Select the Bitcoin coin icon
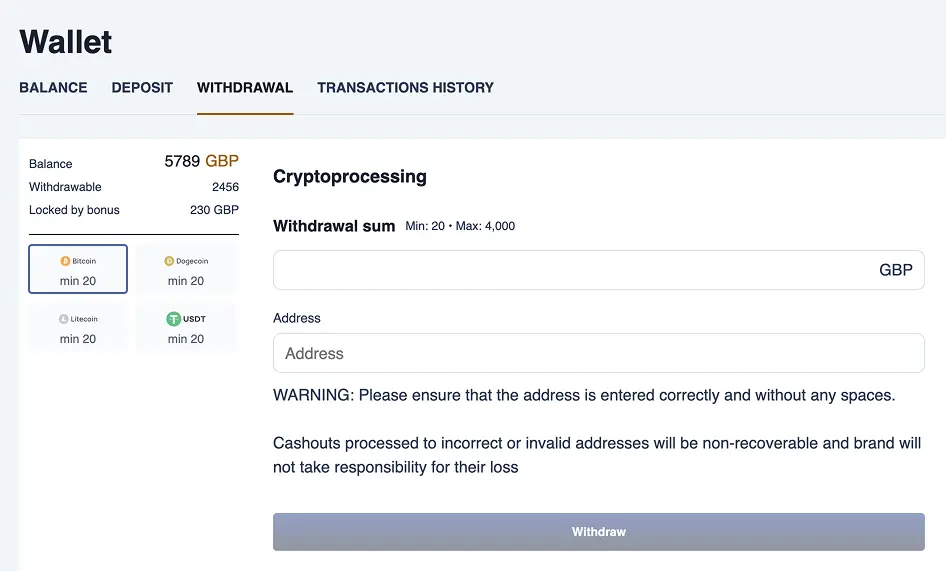This screenshot has width=946, height=571. point(66,261)
